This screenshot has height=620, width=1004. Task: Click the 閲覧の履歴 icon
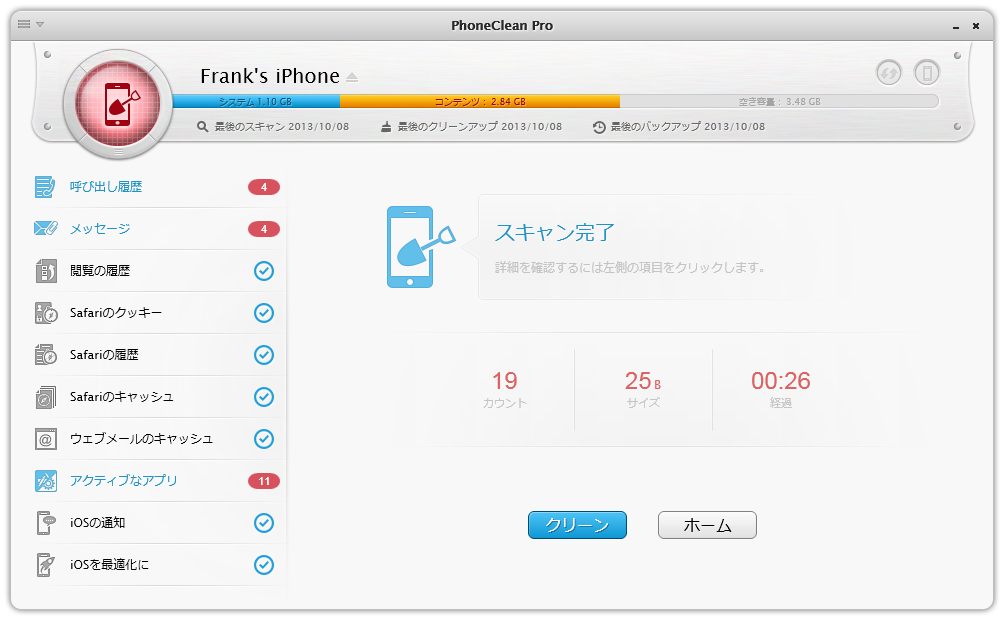point(45,271)
